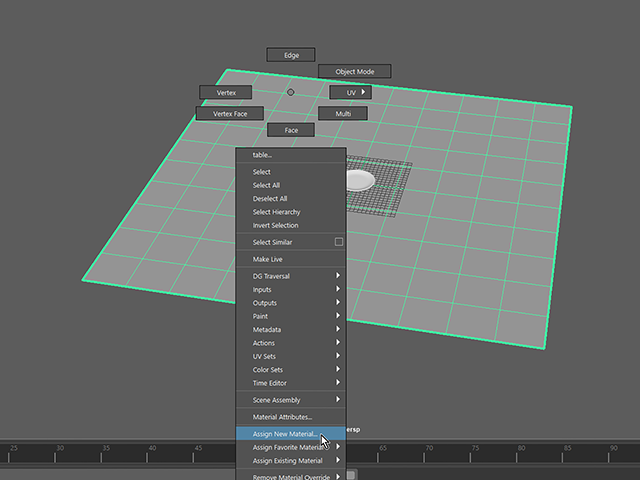Choose Vertex Face component mode

229,113
